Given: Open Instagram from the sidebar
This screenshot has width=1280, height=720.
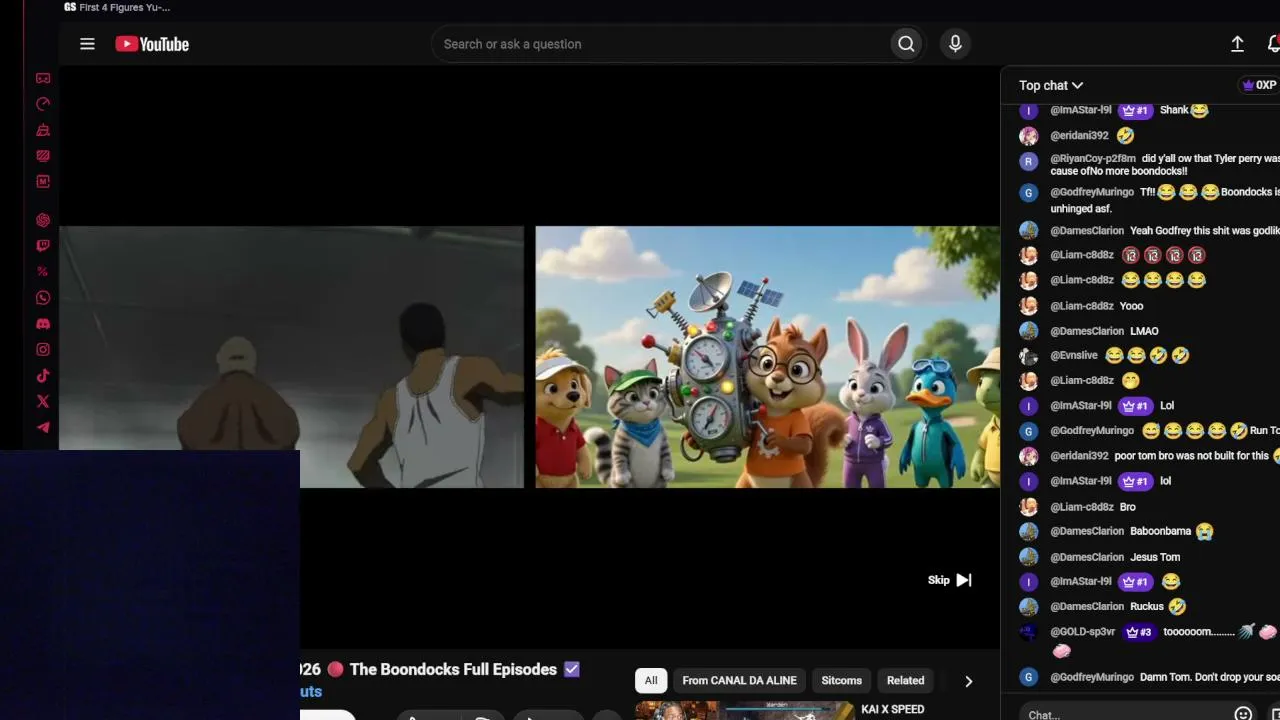Looking at the screenshot, I should (43, 350).
